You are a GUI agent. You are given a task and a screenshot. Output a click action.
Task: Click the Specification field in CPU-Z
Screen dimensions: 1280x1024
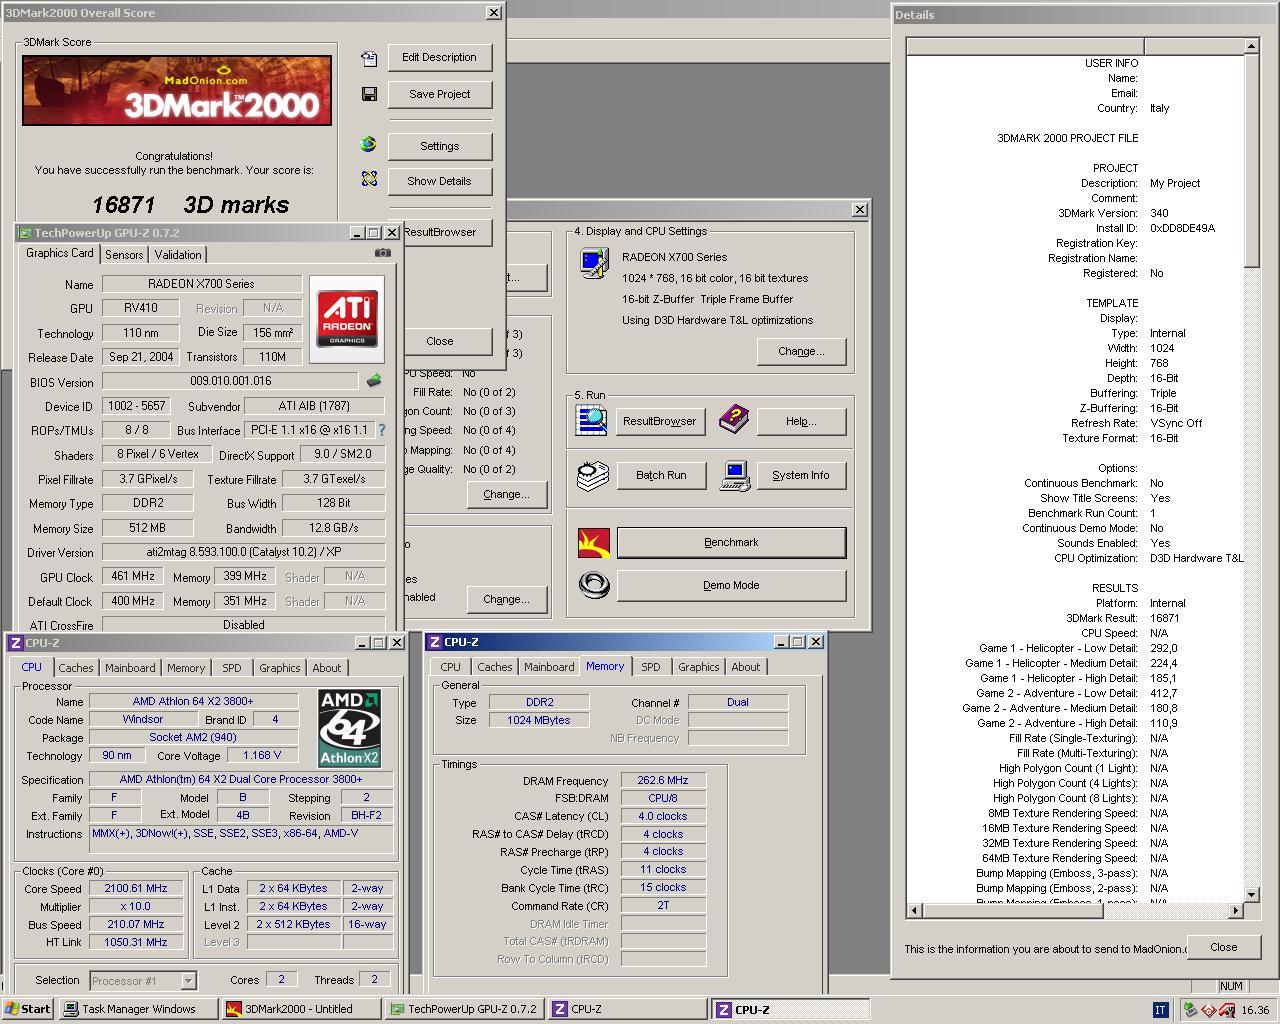point(241,779)
